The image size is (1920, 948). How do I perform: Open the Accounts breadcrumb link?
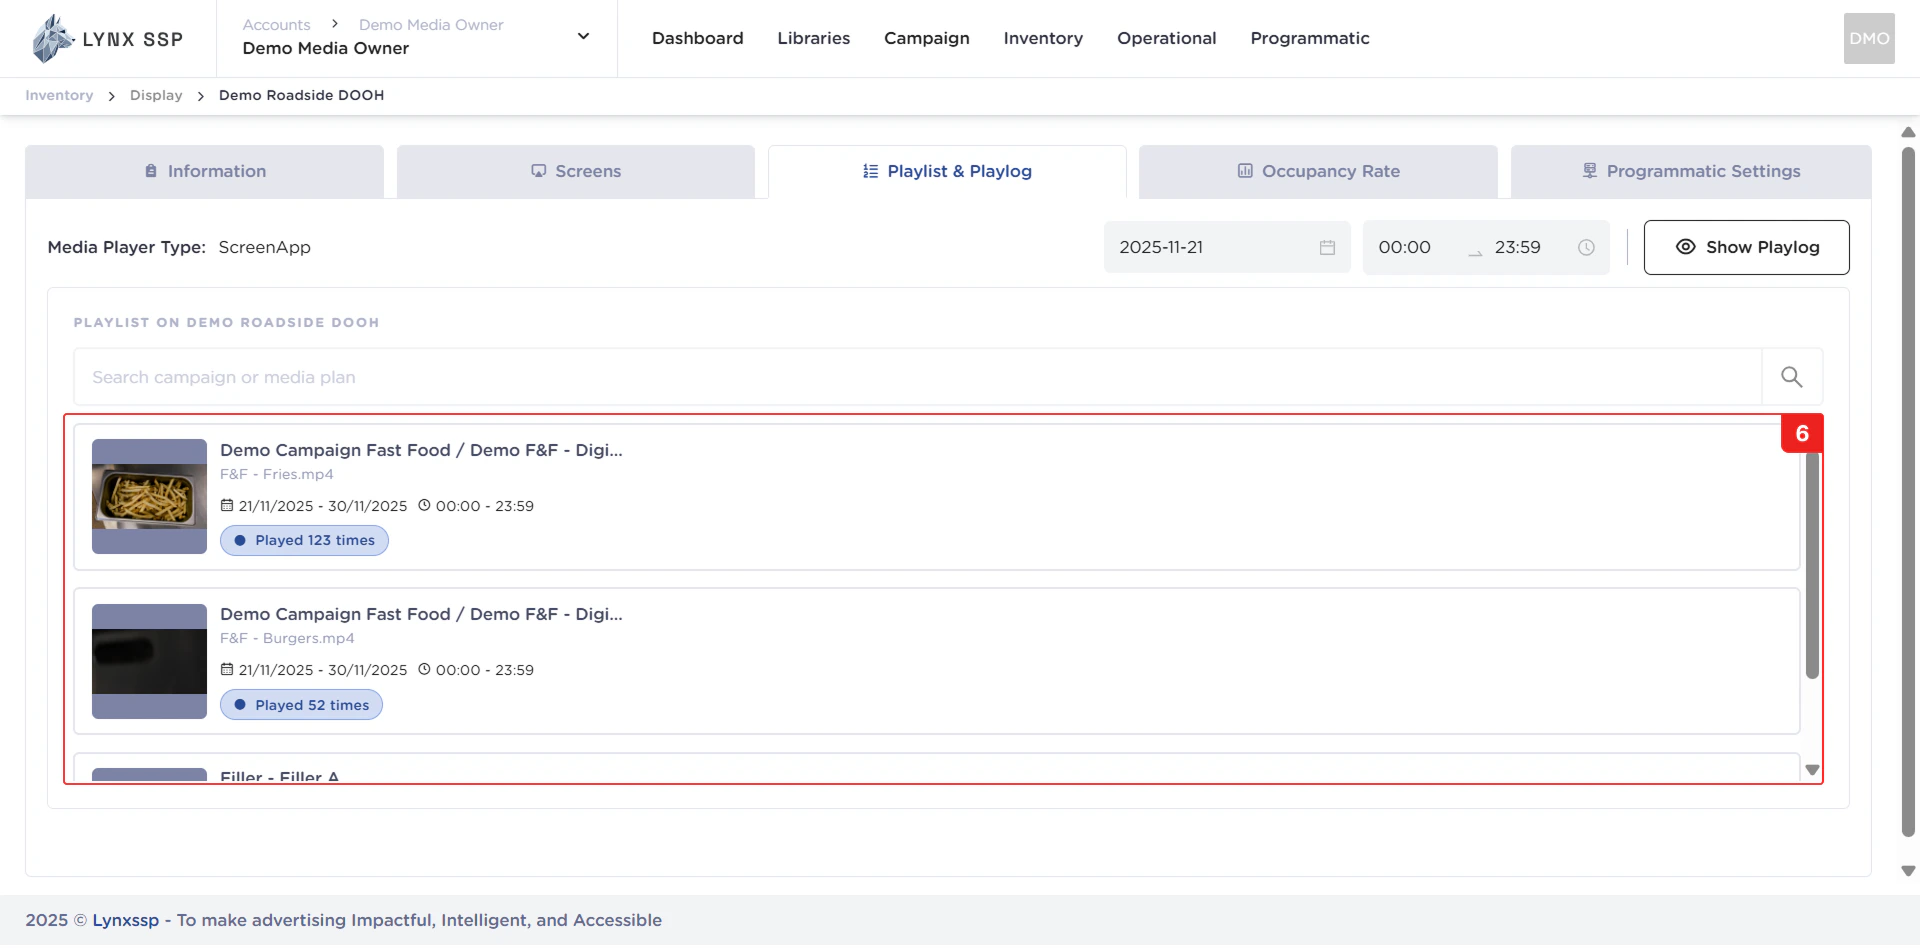pos(276,25)
